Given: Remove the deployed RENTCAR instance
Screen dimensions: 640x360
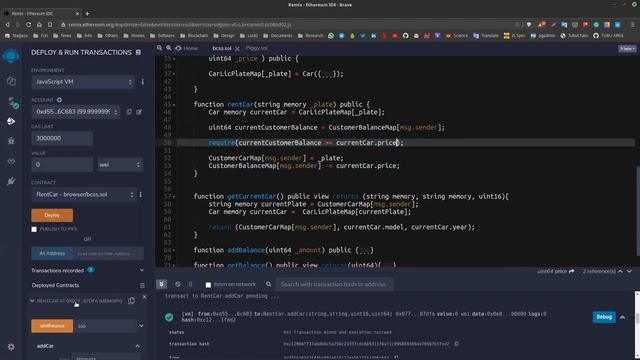Looking at the screenshot, I should pyautogui.click(x=144, y=297).
